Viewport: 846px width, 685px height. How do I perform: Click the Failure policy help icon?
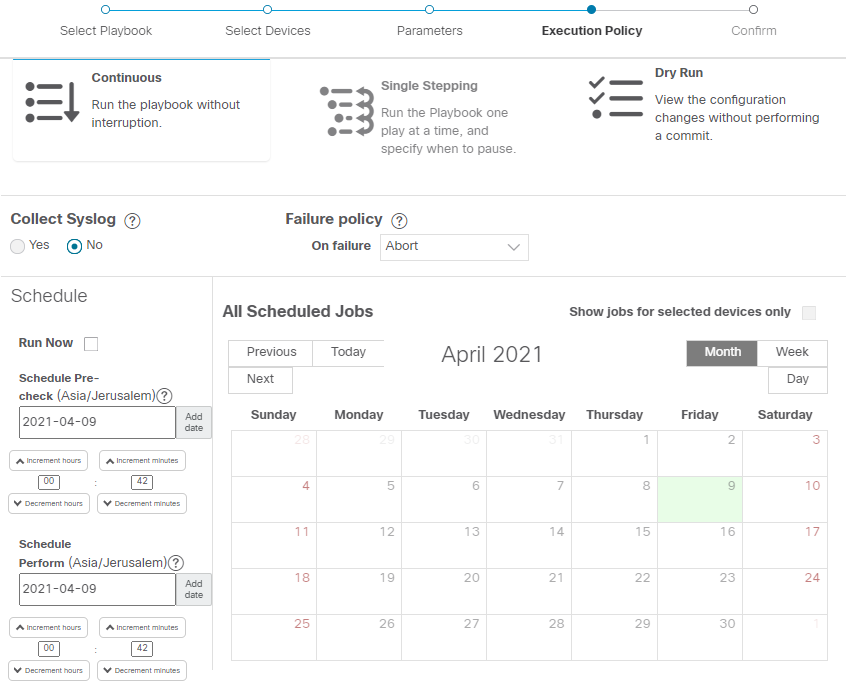[x=398, y=220]
